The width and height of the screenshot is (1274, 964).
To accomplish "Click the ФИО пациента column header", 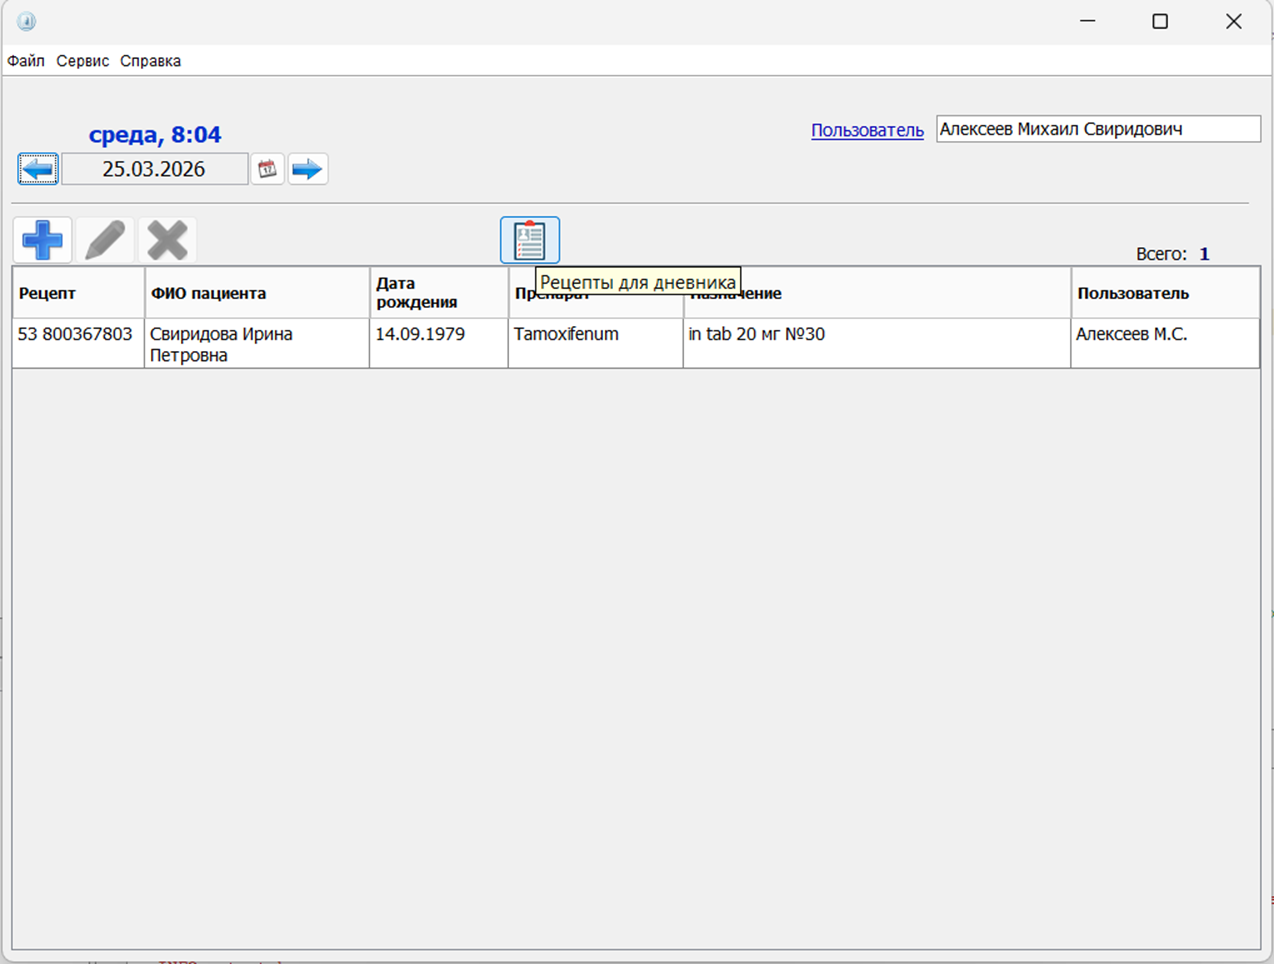I will [256, 293].
